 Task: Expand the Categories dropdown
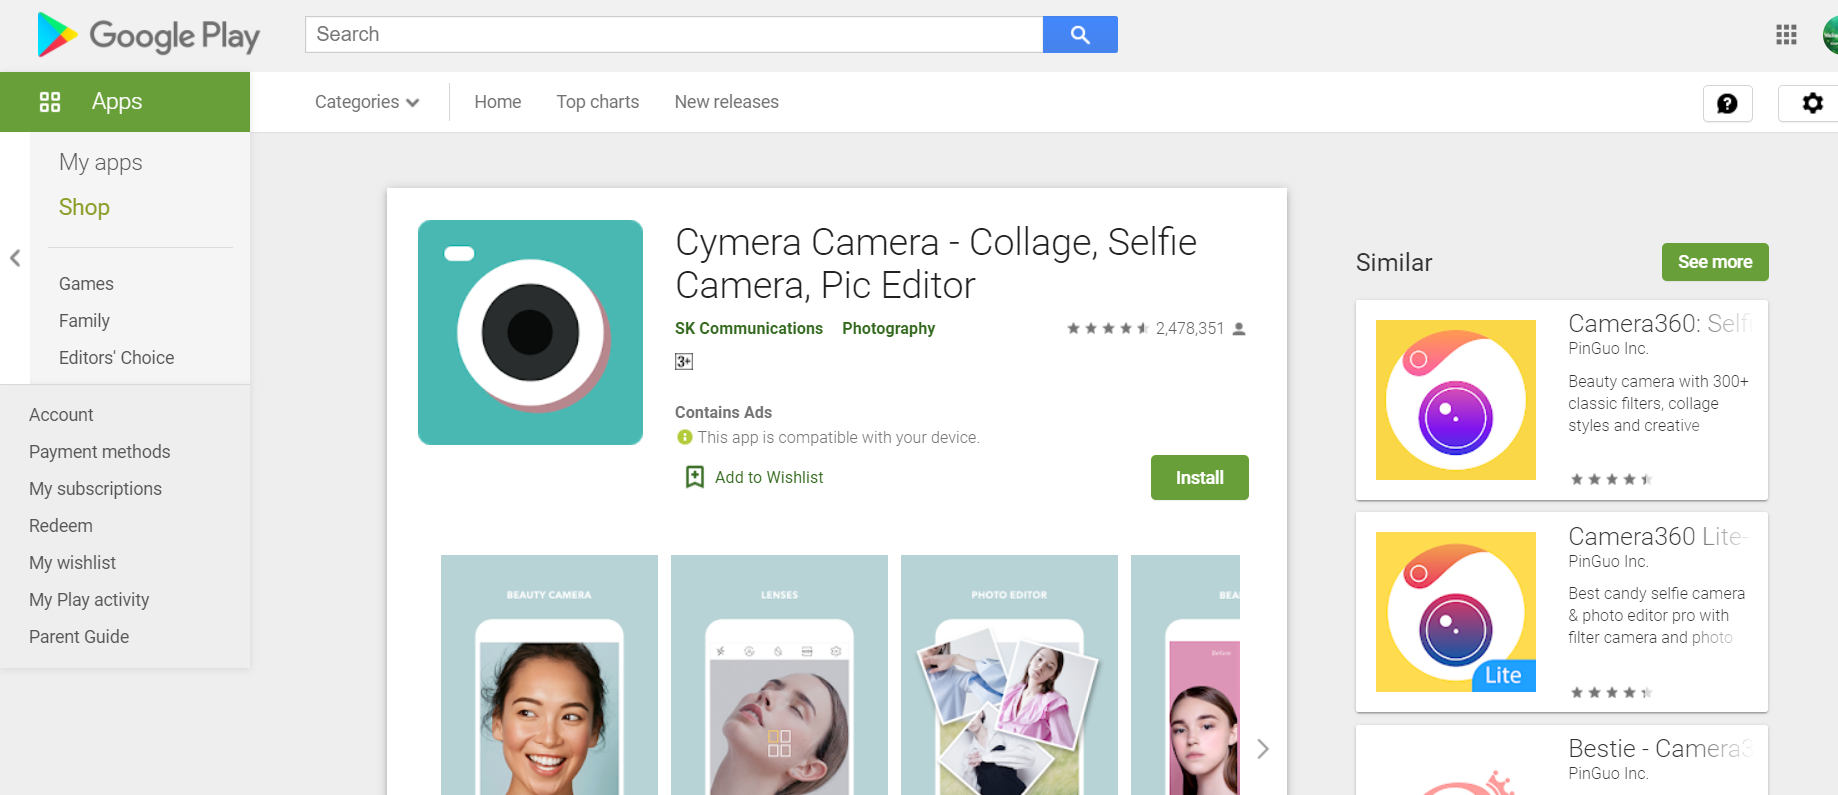point(367,102)
